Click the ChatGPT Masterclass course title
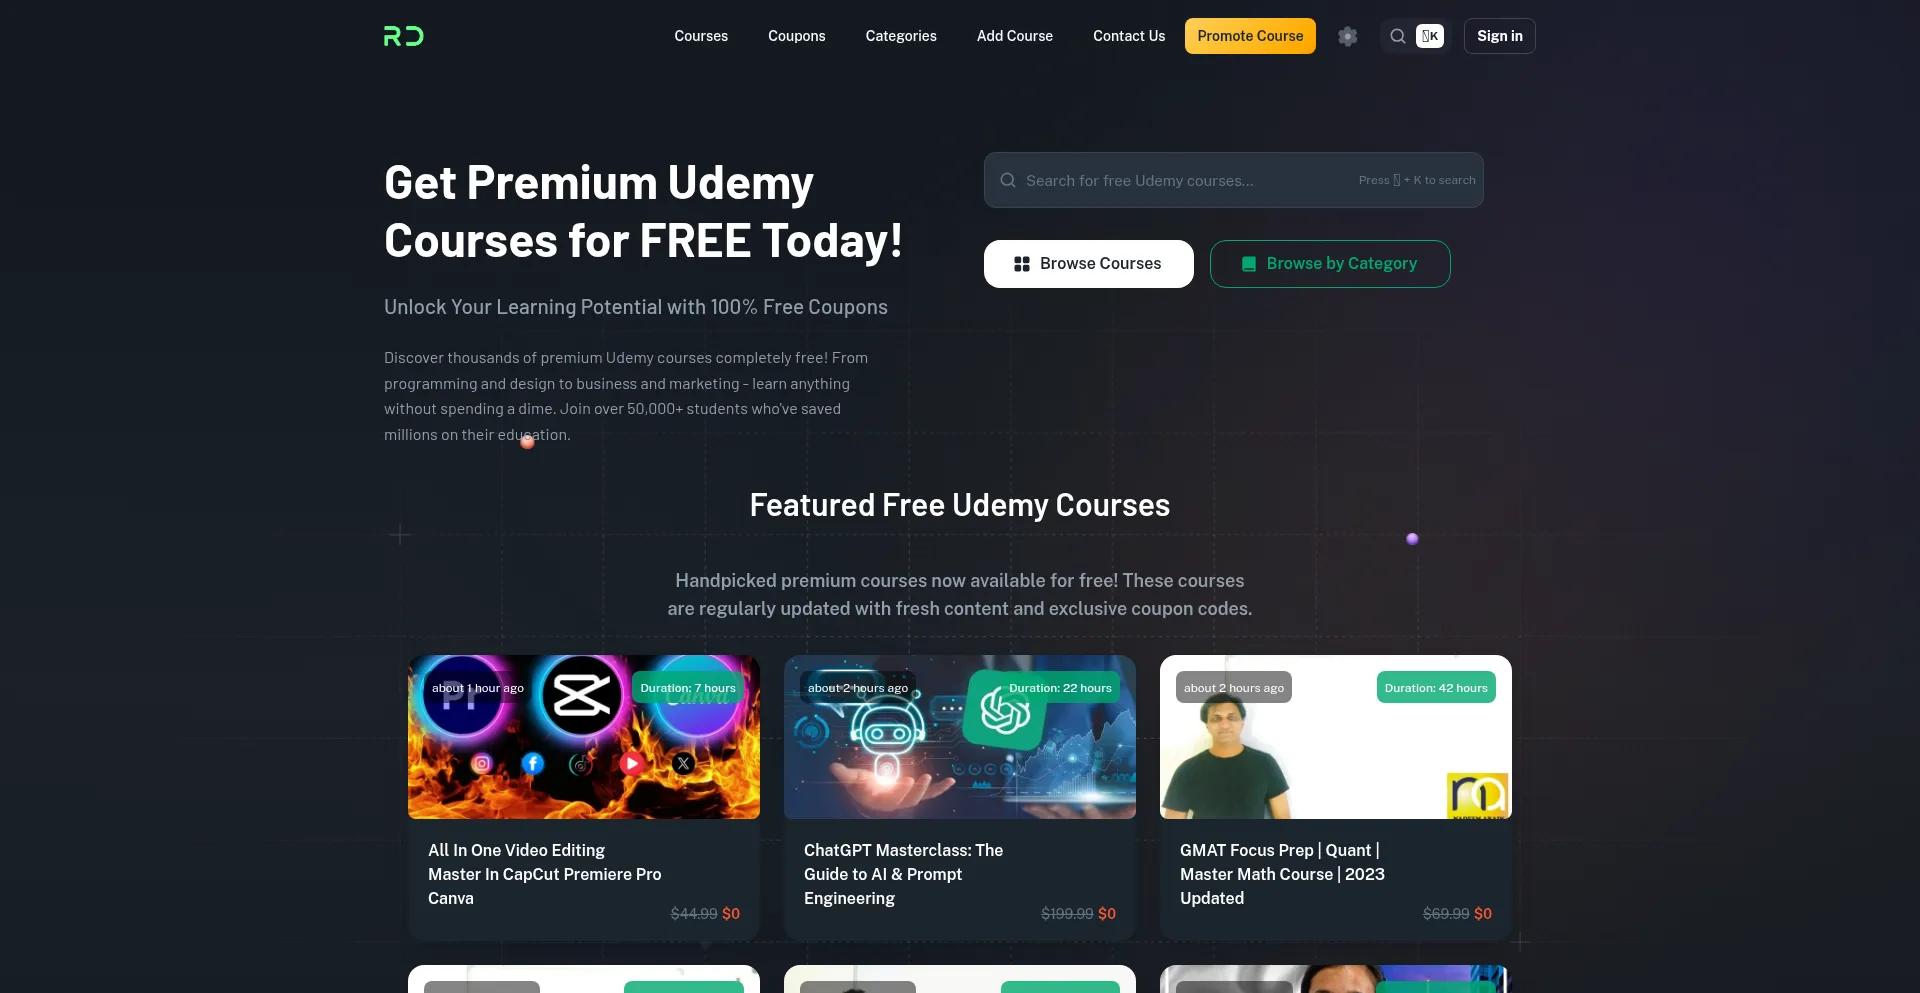 click(x=904, y=874)
